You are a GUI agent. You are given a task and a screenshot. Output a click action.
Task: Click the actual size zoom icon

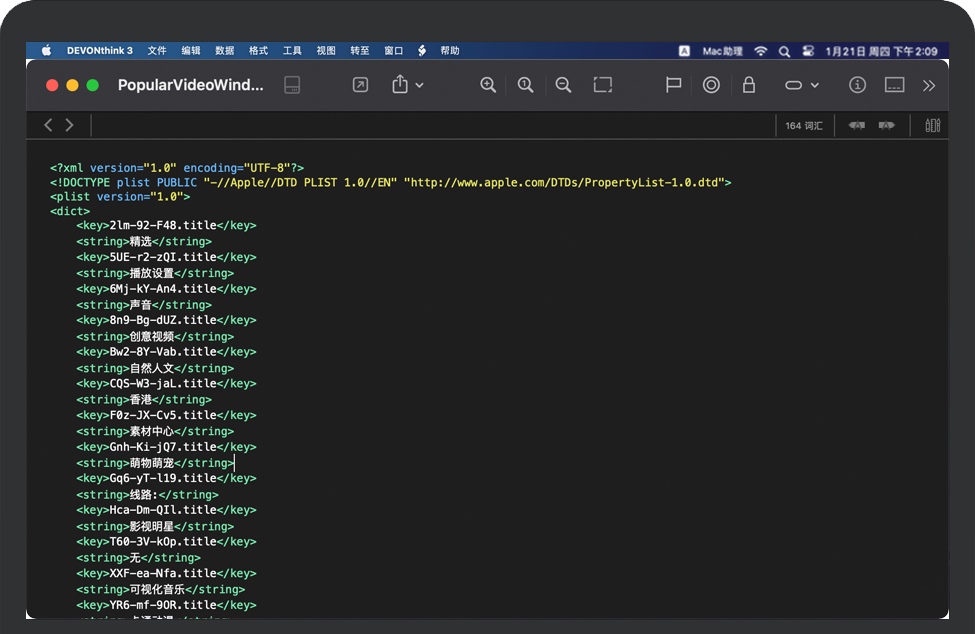pos(526,85)
